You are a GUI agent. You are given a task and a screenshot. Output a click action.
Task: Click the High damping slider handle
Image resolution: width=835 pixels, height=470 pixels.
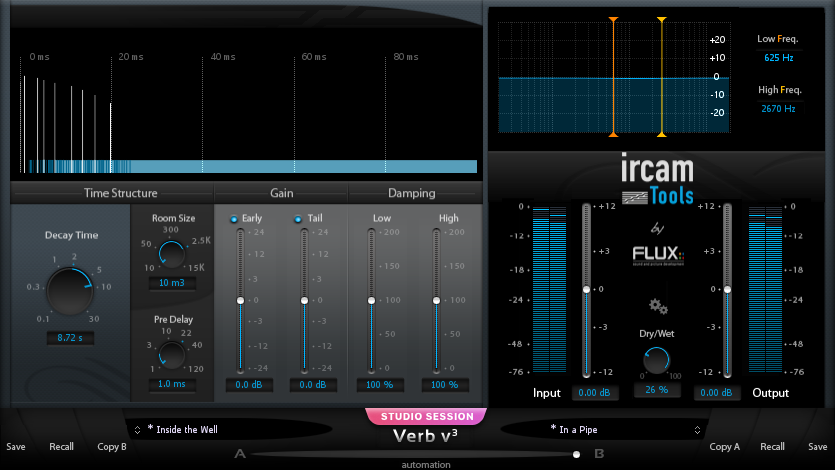436,301
